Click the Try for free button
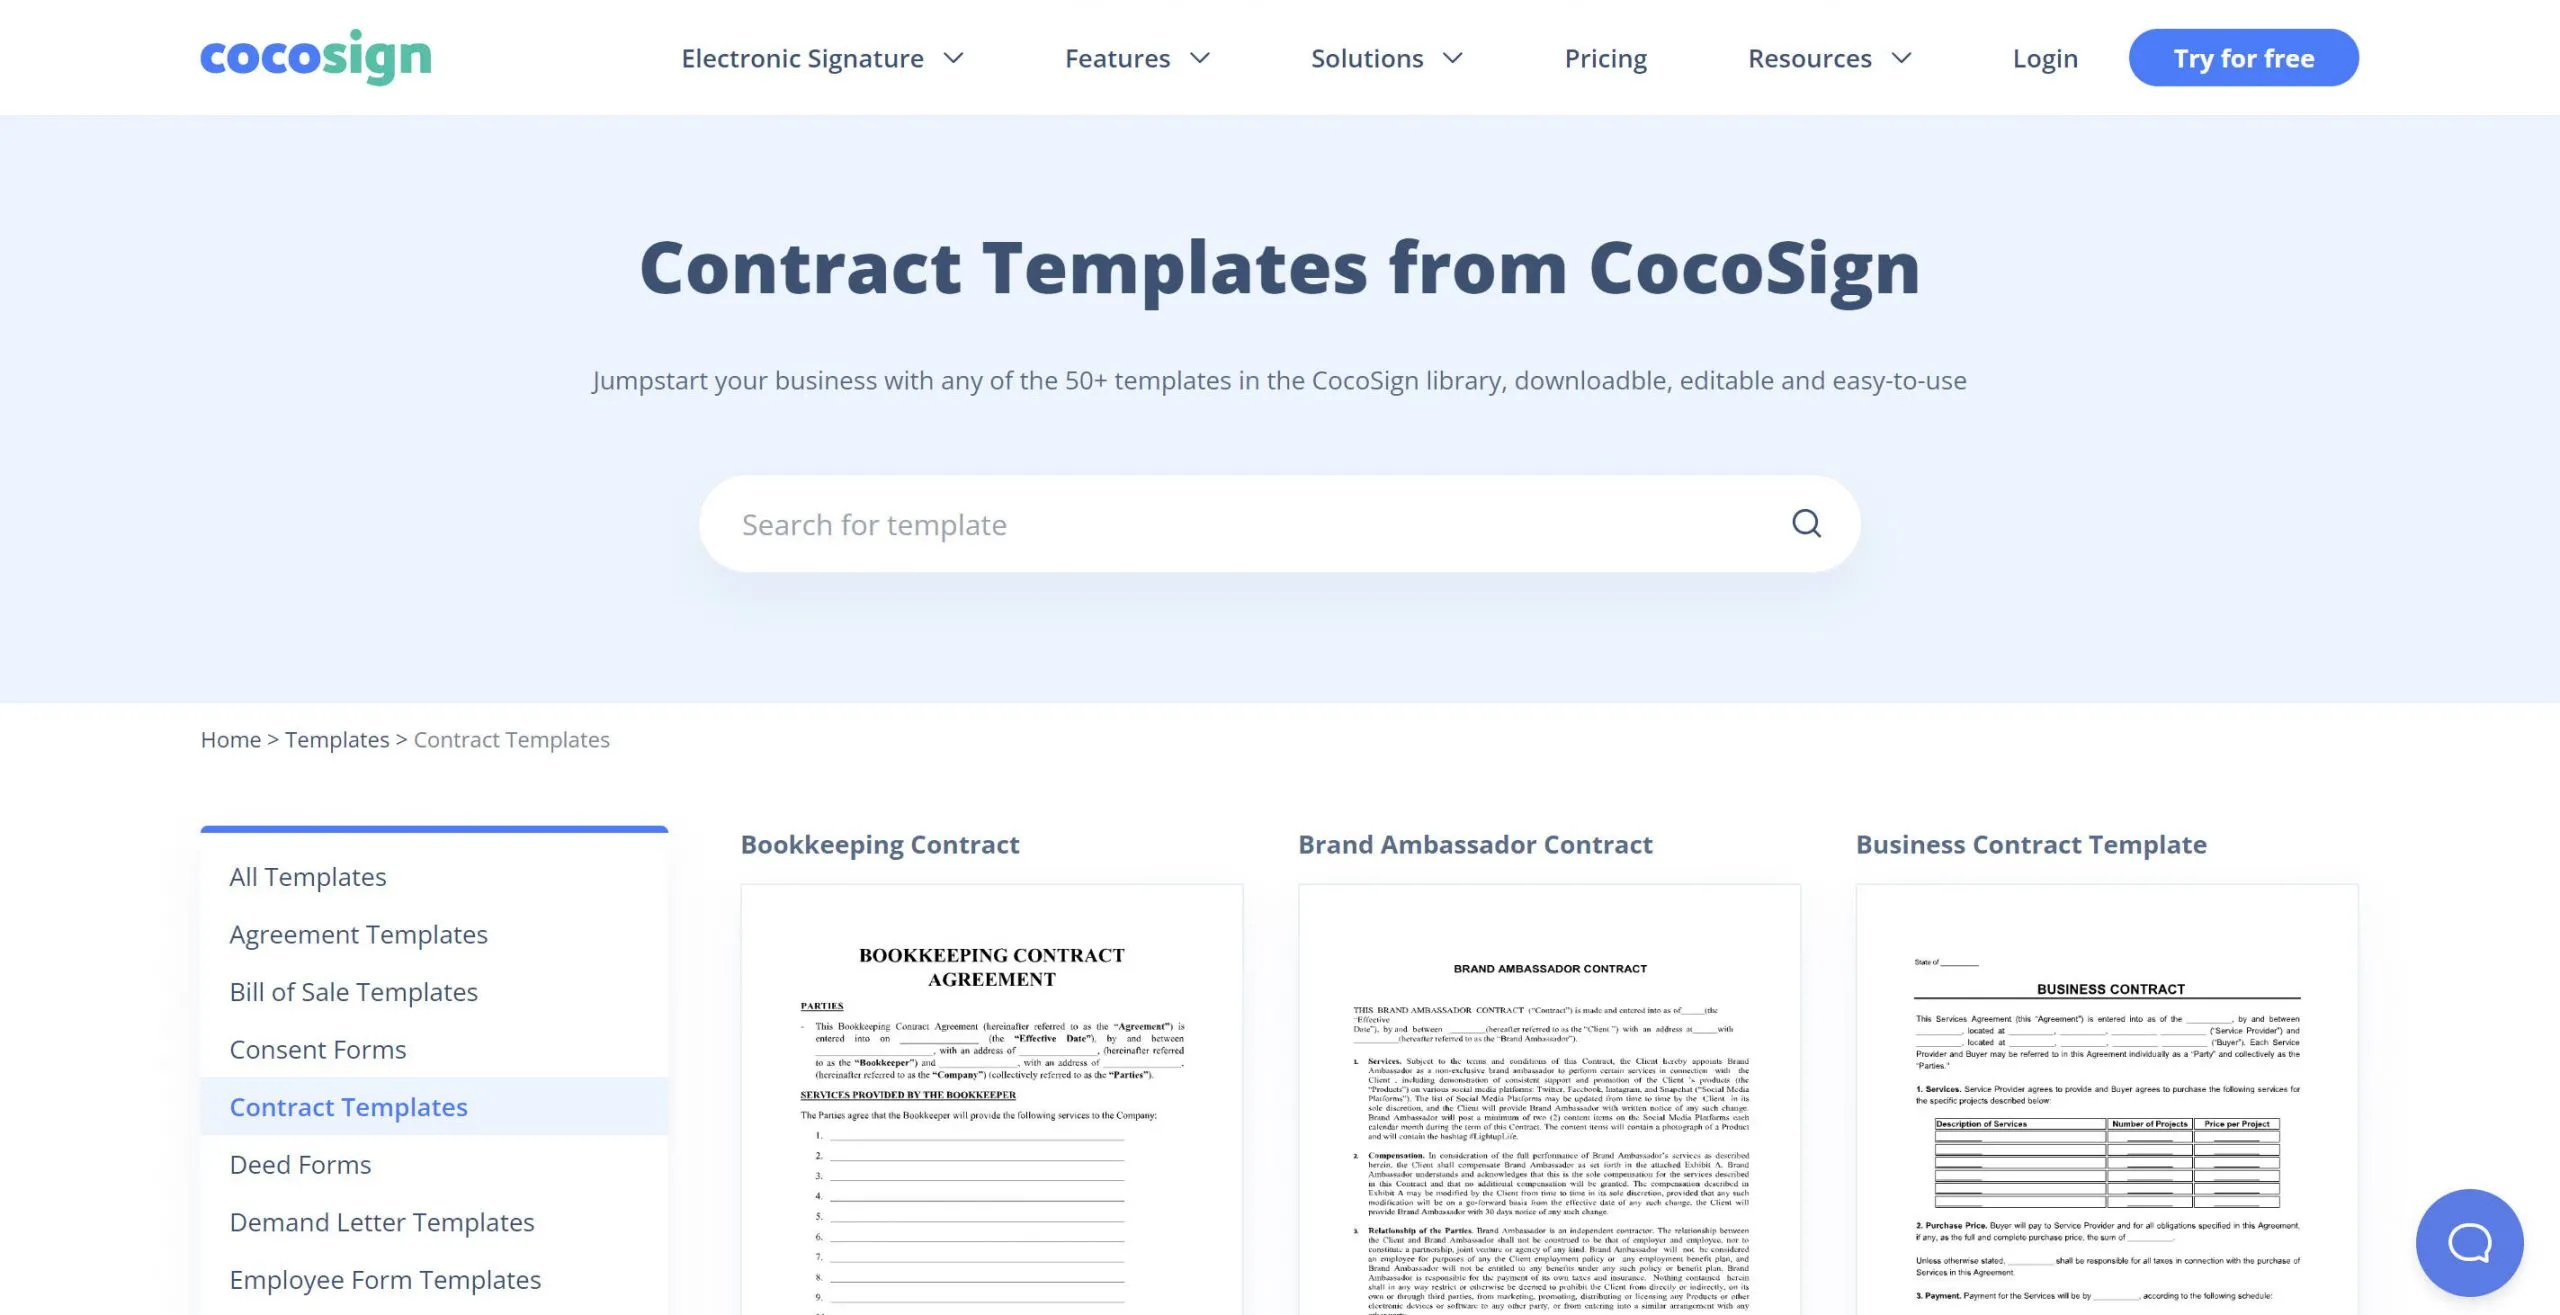The height and width of the screenshot is (1315, 2560). 2243,57
